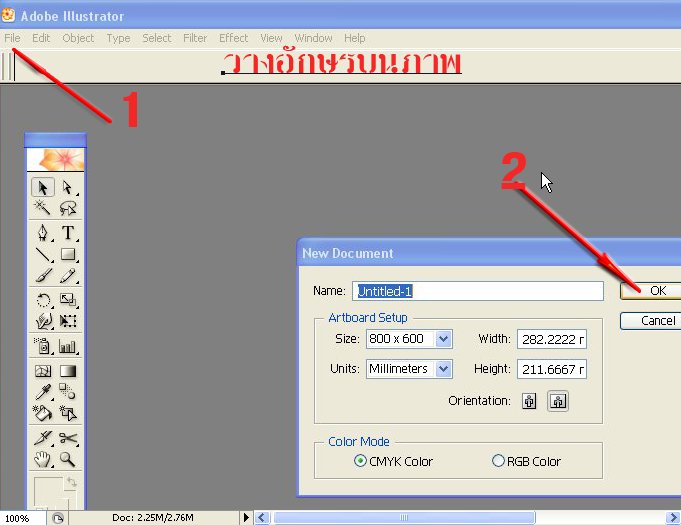Click the 100% zoom level field
The width and height of the screenshot is (681, 525).
click(23, 518)
